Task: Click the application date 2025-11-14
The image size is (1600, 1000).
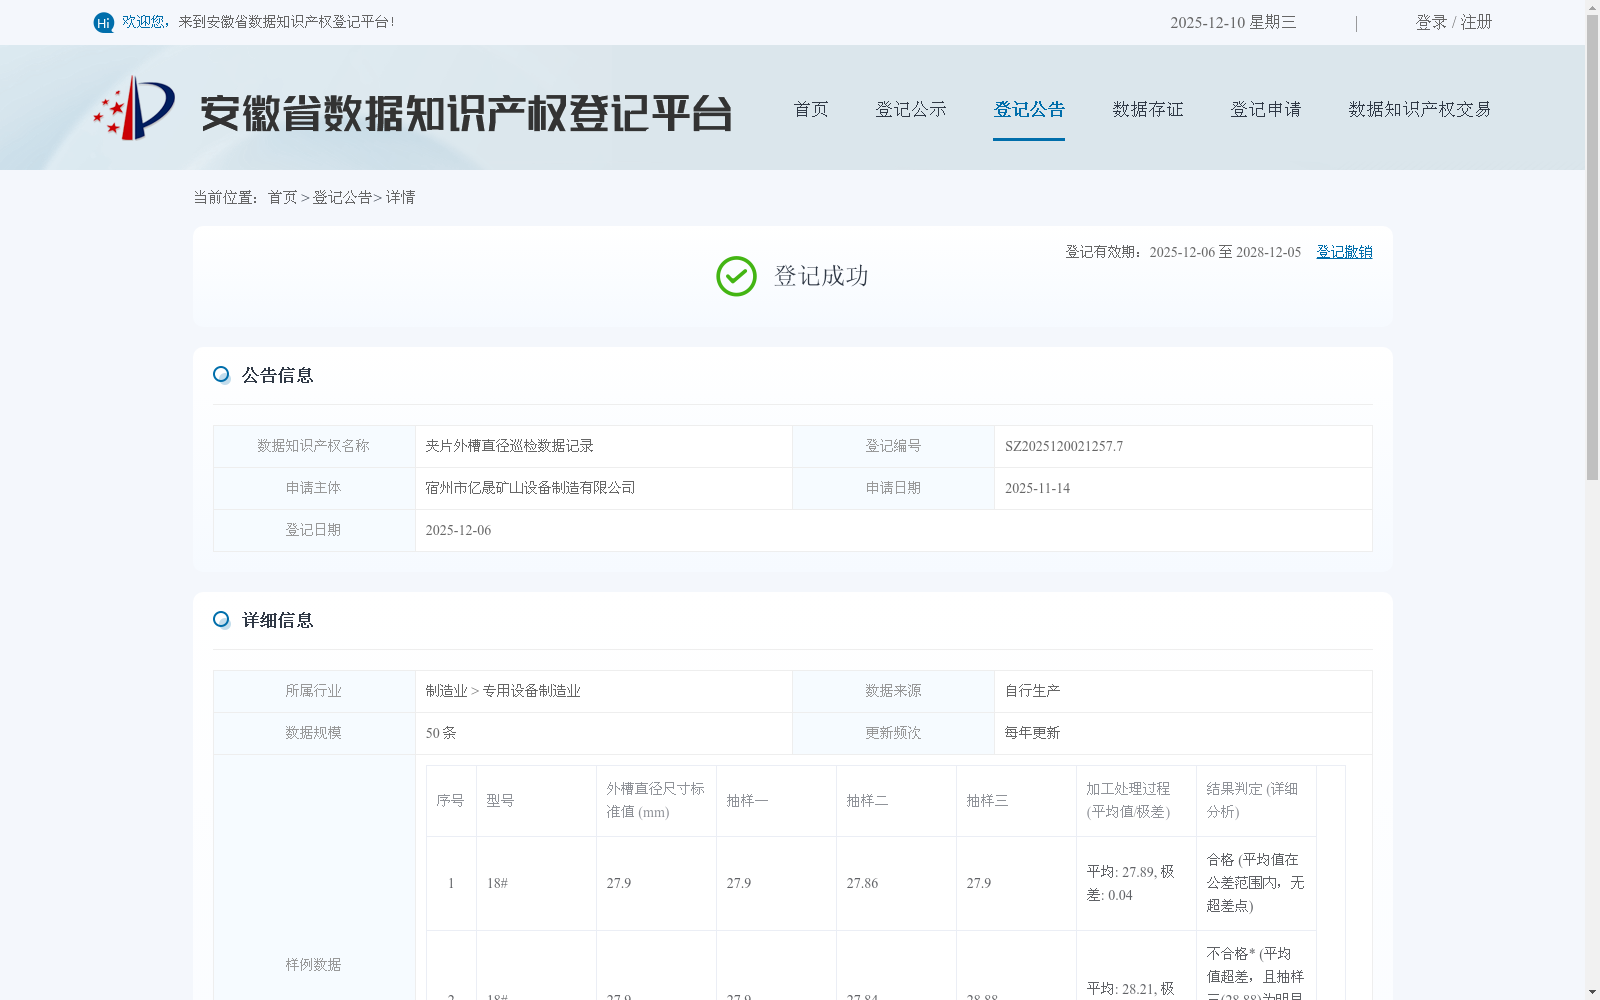Action: (x=1037, y=488)
